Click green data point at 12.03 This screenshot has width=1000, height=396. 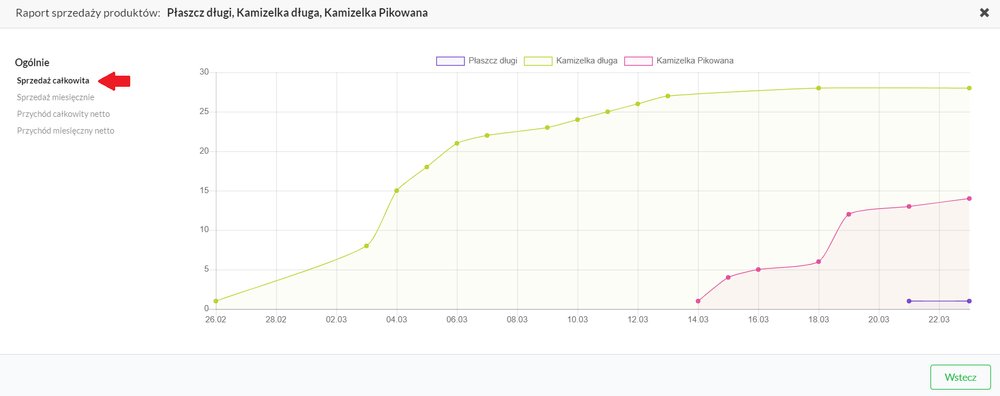click(638, 104)
